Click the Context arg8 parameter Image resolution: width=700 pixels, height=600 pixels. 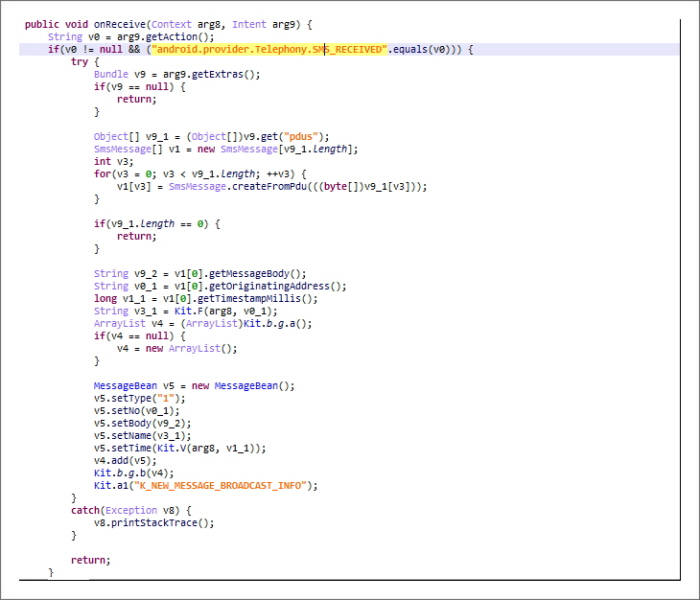point(186,25)
